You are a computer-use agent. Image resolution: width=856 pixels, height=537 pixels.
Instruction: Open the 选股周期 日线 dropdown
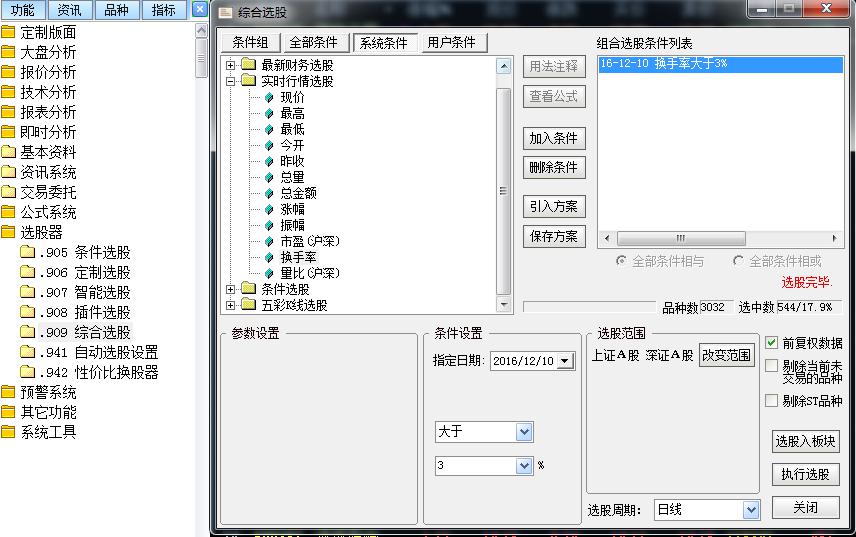[x=751, y=510]
